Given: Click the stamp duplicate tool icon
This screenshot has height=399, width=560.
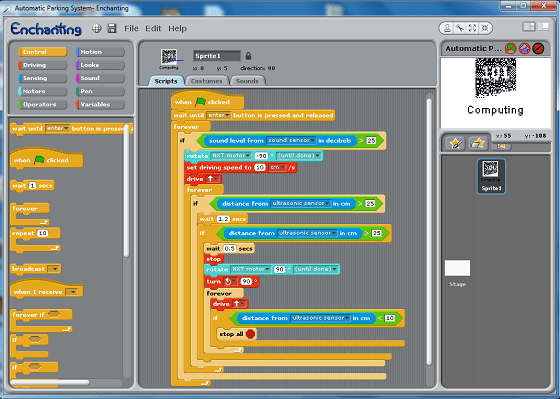Looking at the screenshot, I should [x=447, y=28].
